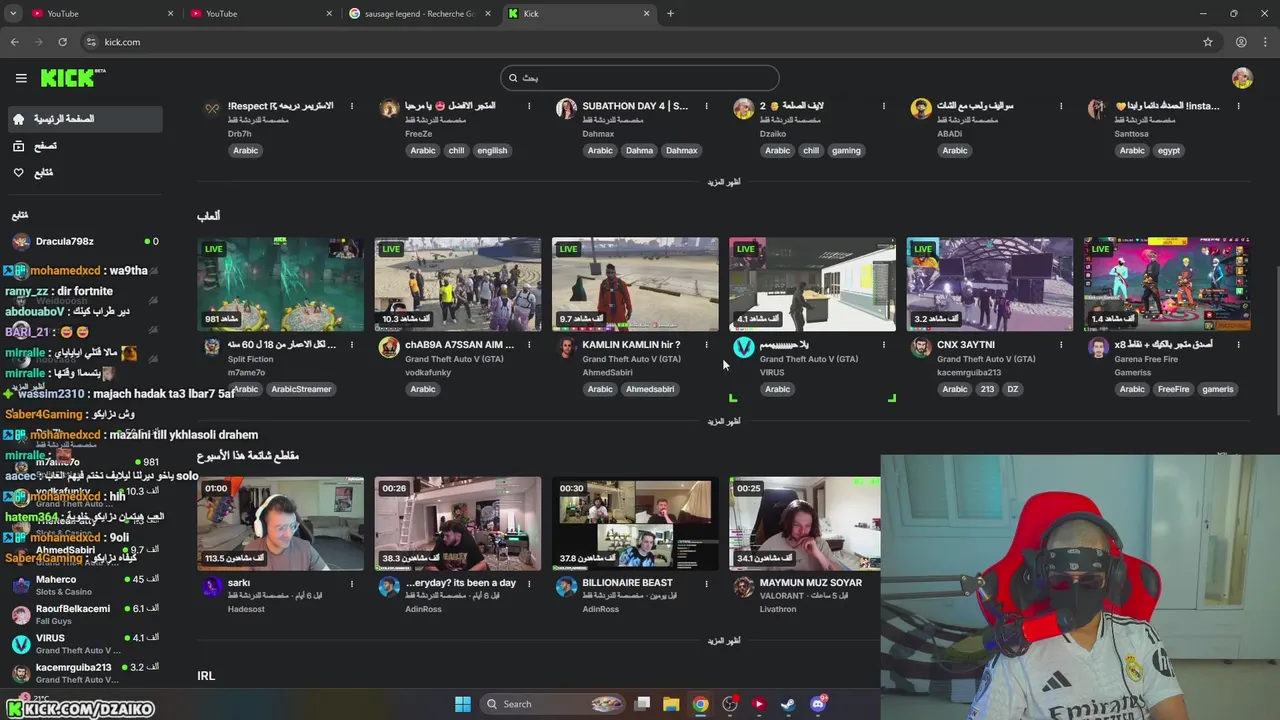This screenshot has width=1280, height=720.
Task: Open a new browser tab
Action: pos(670,14)
